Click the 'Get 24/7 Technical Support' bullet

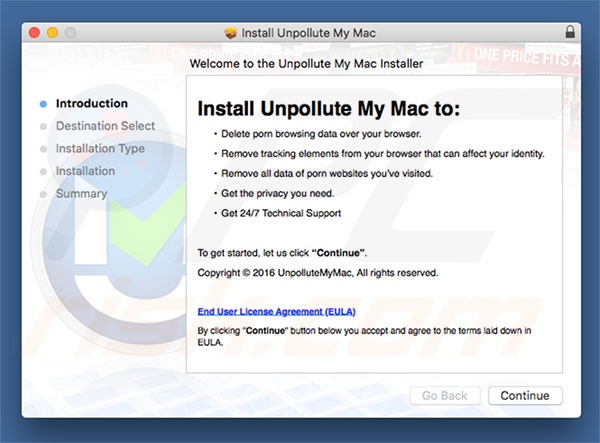point(281,213)
